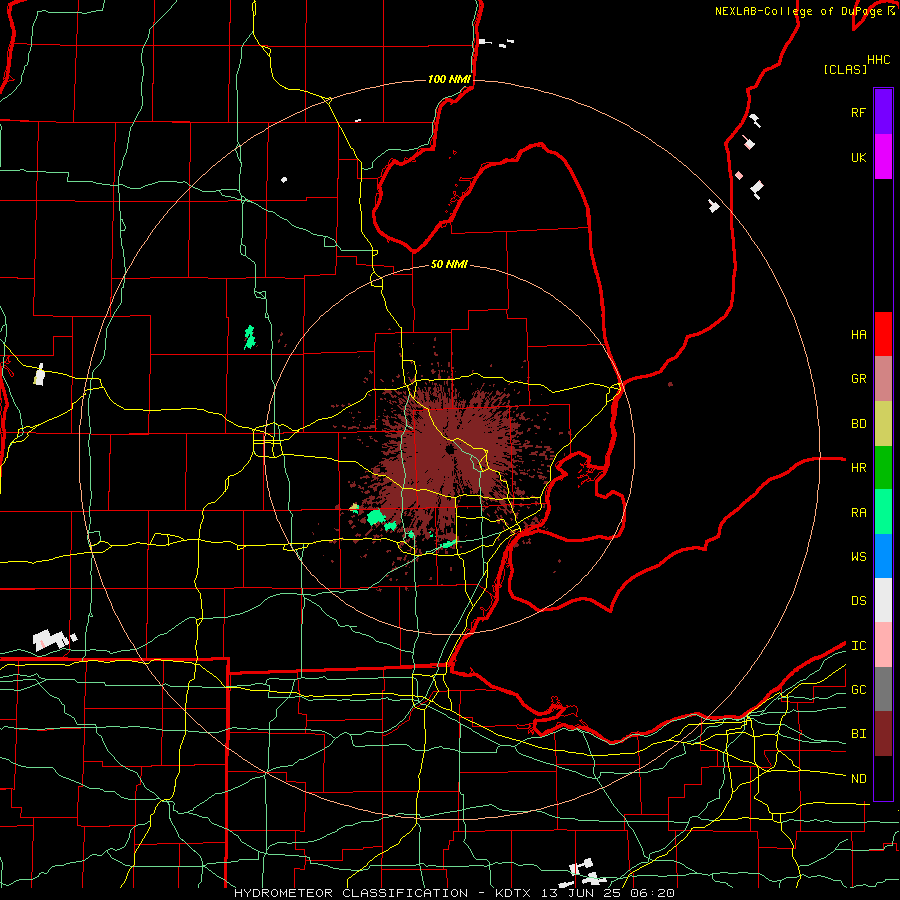Click the RF legend label
The width and height of the screenshot is (900, 900).
(858, 112)
